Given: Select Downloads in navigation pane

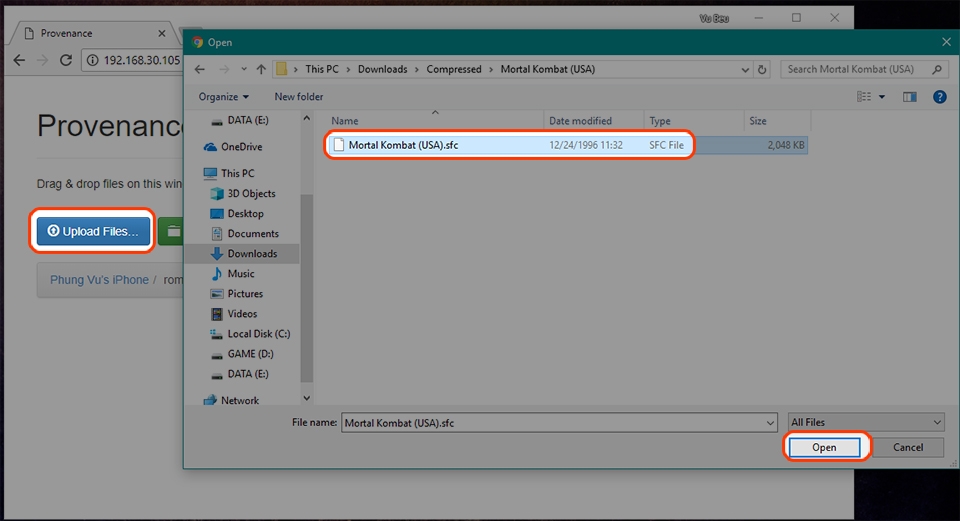Looking at the screenshot, I should pyautogui.click(x=252, y=253).
